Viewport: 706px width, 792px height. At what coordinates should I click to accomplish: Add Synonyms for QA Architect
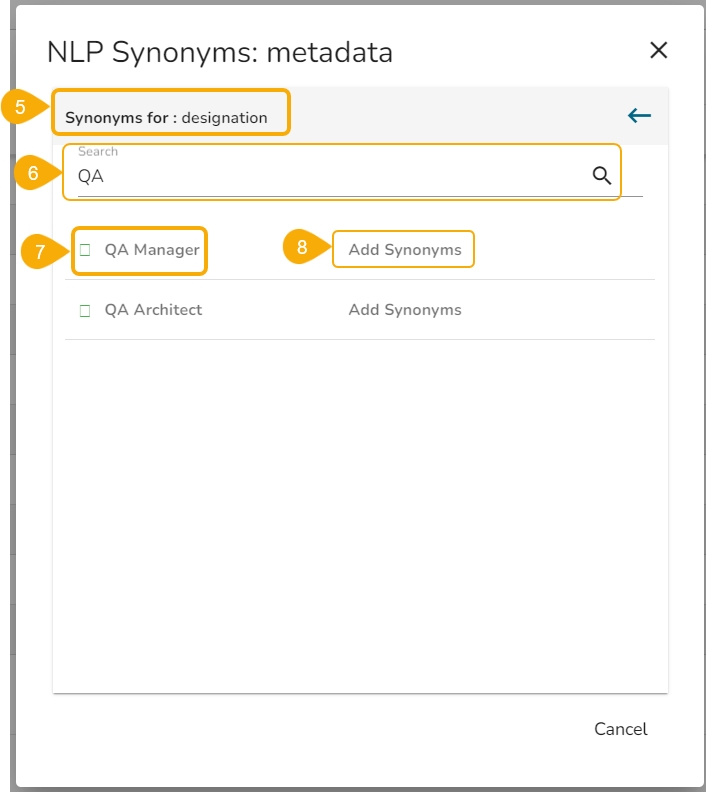405,310
